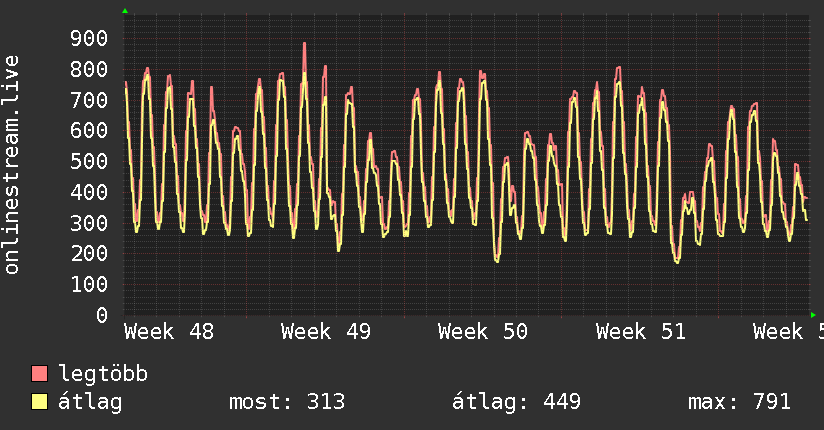Click the 'most: 313' value
The image size is (824, 430).
tap(287, 402)
